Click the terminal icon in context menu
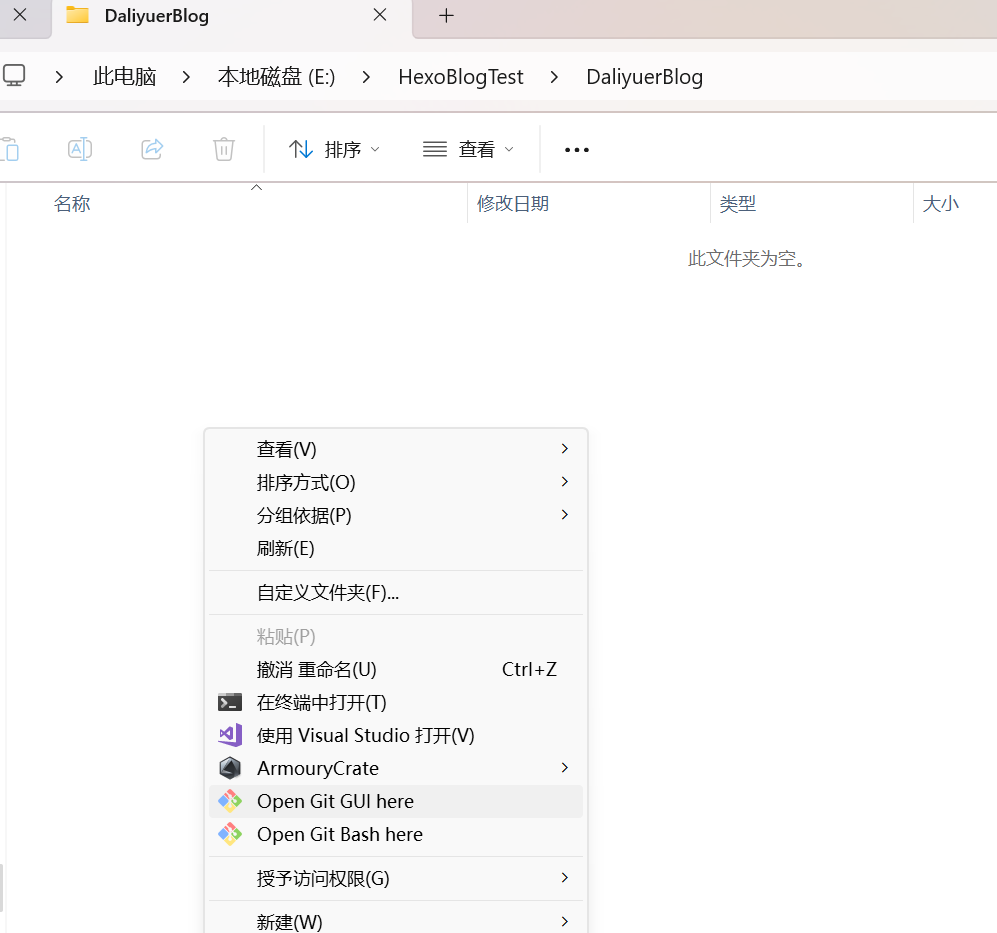 (230, 702)
